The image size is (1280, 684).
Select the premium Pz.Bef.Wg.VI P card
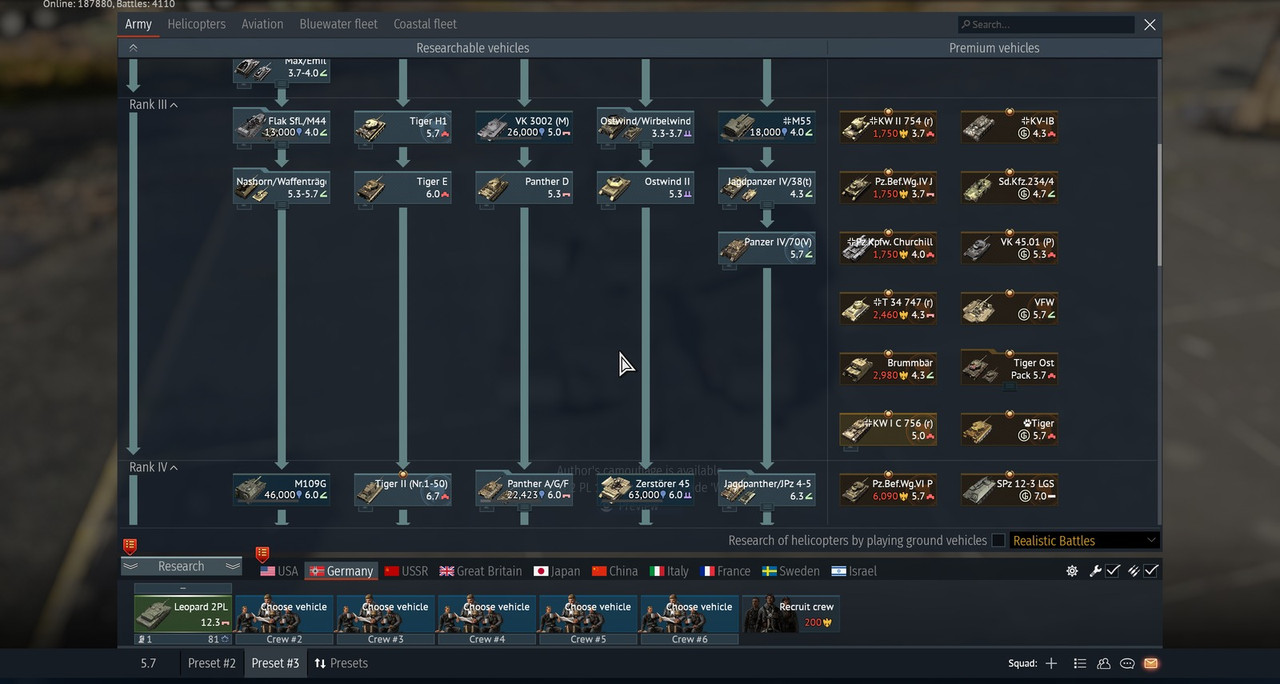pyautogui.click(x=888, y=489)
